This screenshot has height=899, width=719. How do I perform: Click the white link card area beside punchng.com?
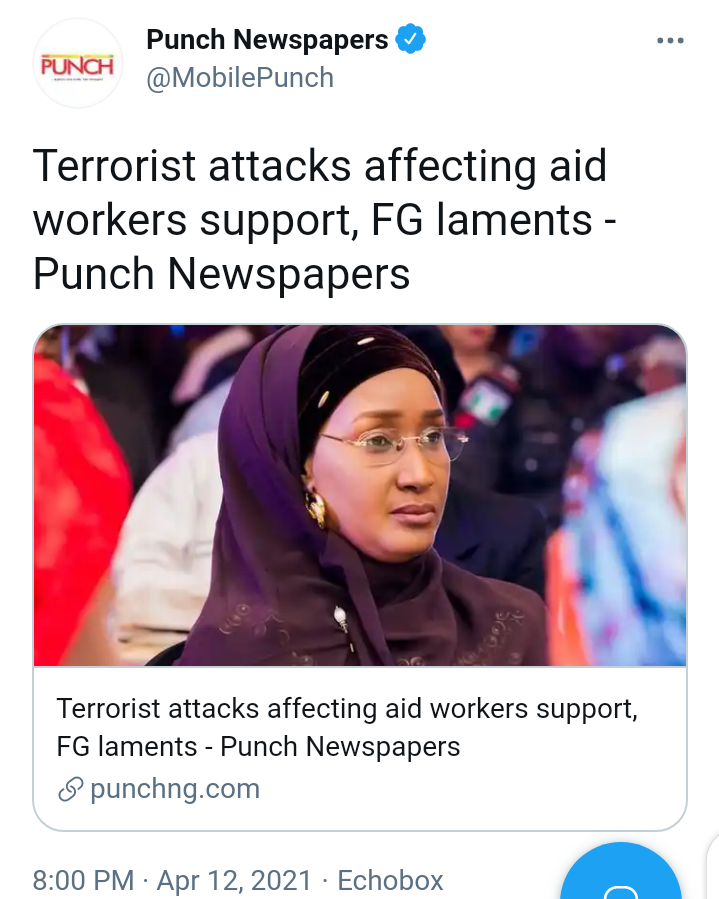pos(470,789)
